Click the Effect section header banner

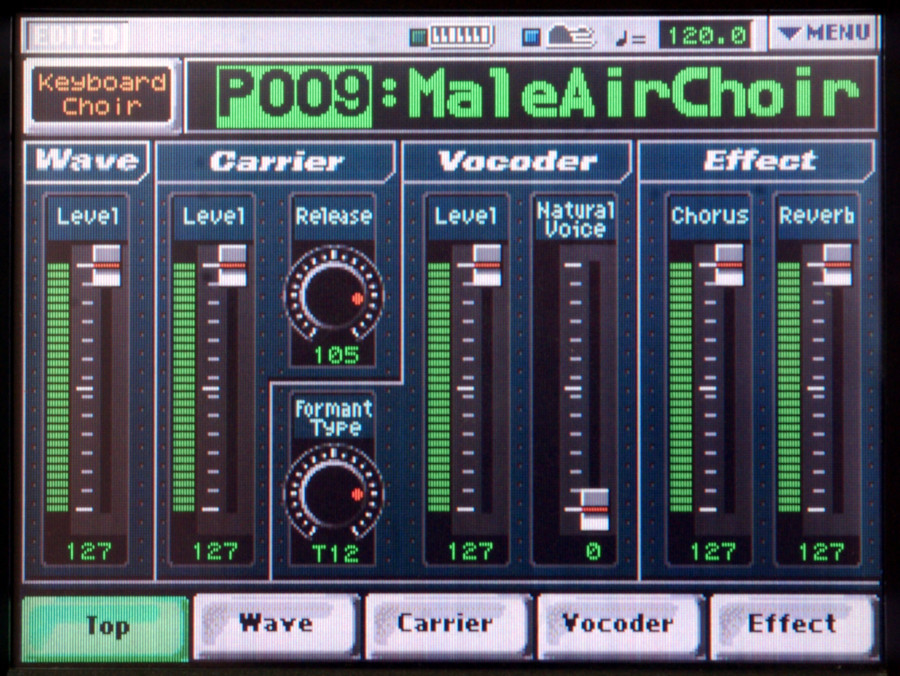point(755,159)
